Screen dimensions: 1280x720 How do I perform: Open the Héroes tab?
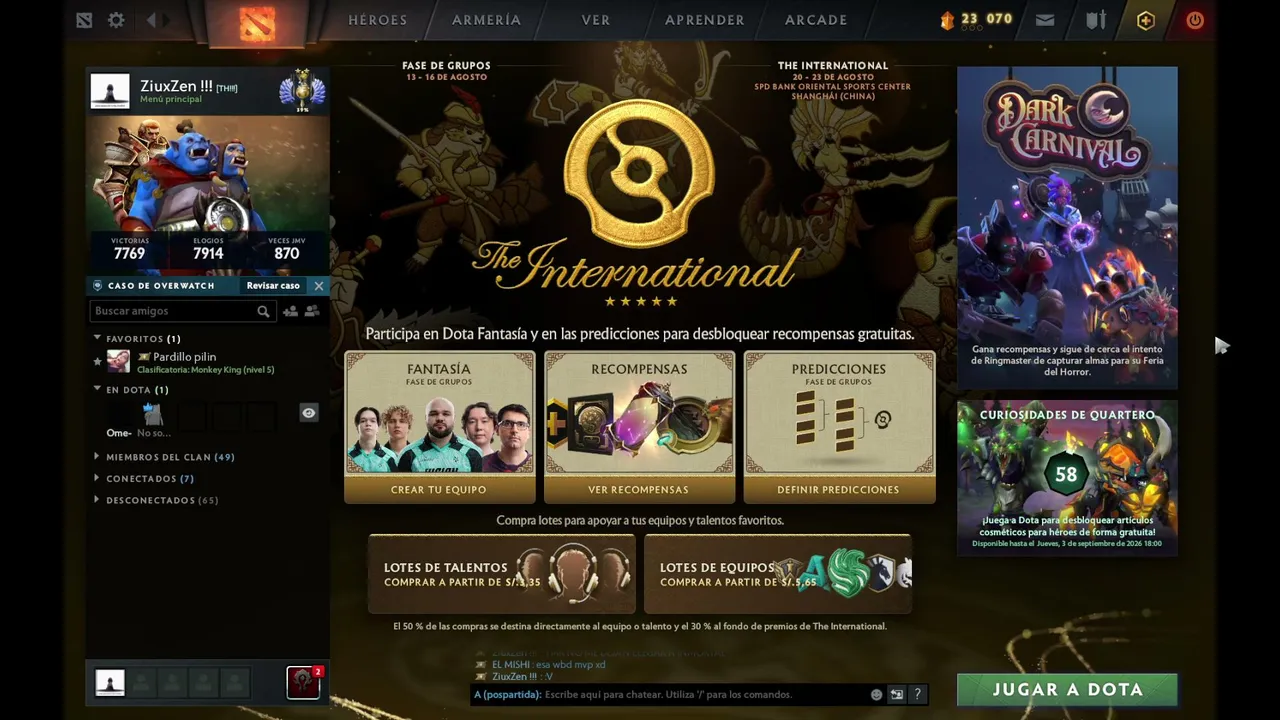pos(377,20)
